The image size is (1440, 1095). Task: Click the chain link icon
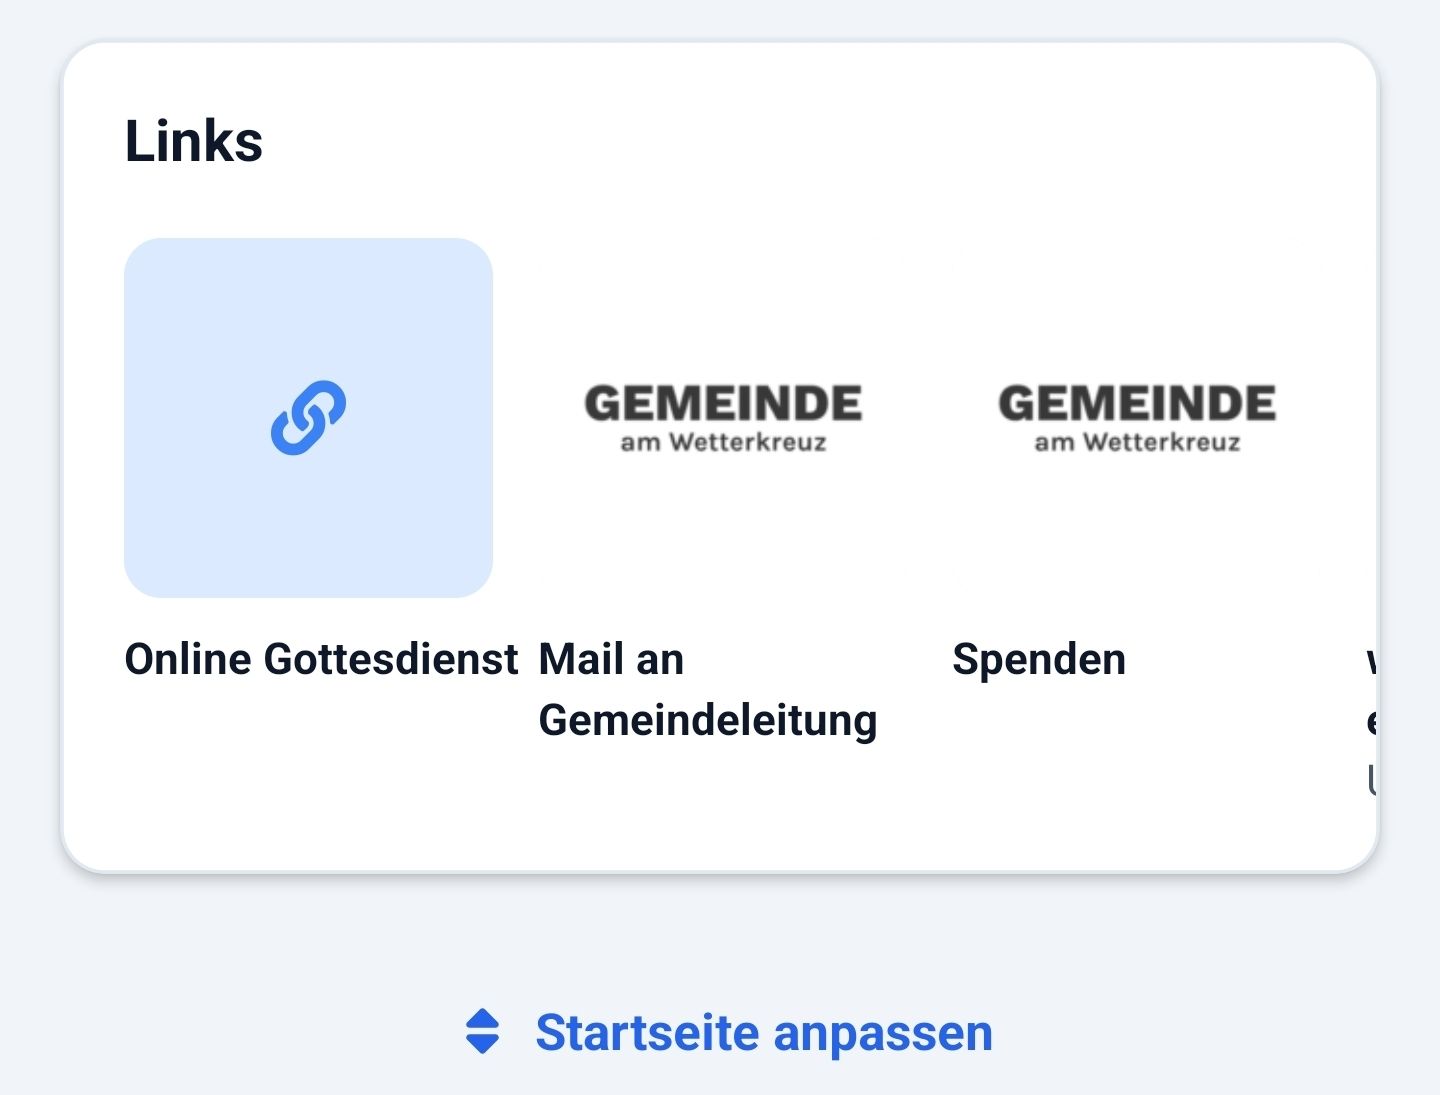point(308,417)
